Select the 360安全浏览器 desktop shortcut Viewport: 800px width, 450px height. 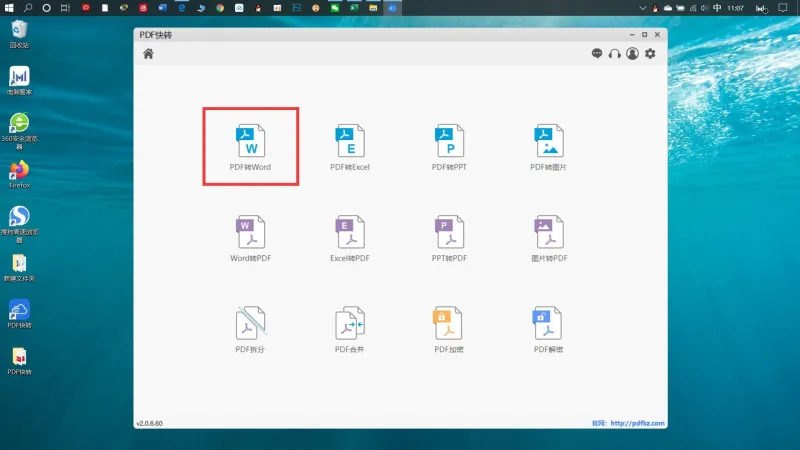pyautogui.click(x=19, y=131)
